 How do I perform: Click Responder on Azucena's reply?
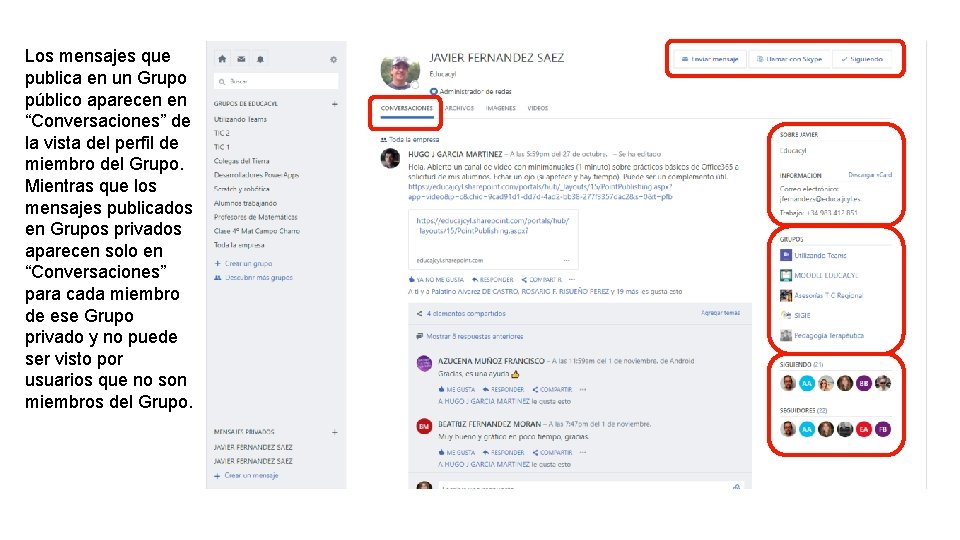point(503,389)
